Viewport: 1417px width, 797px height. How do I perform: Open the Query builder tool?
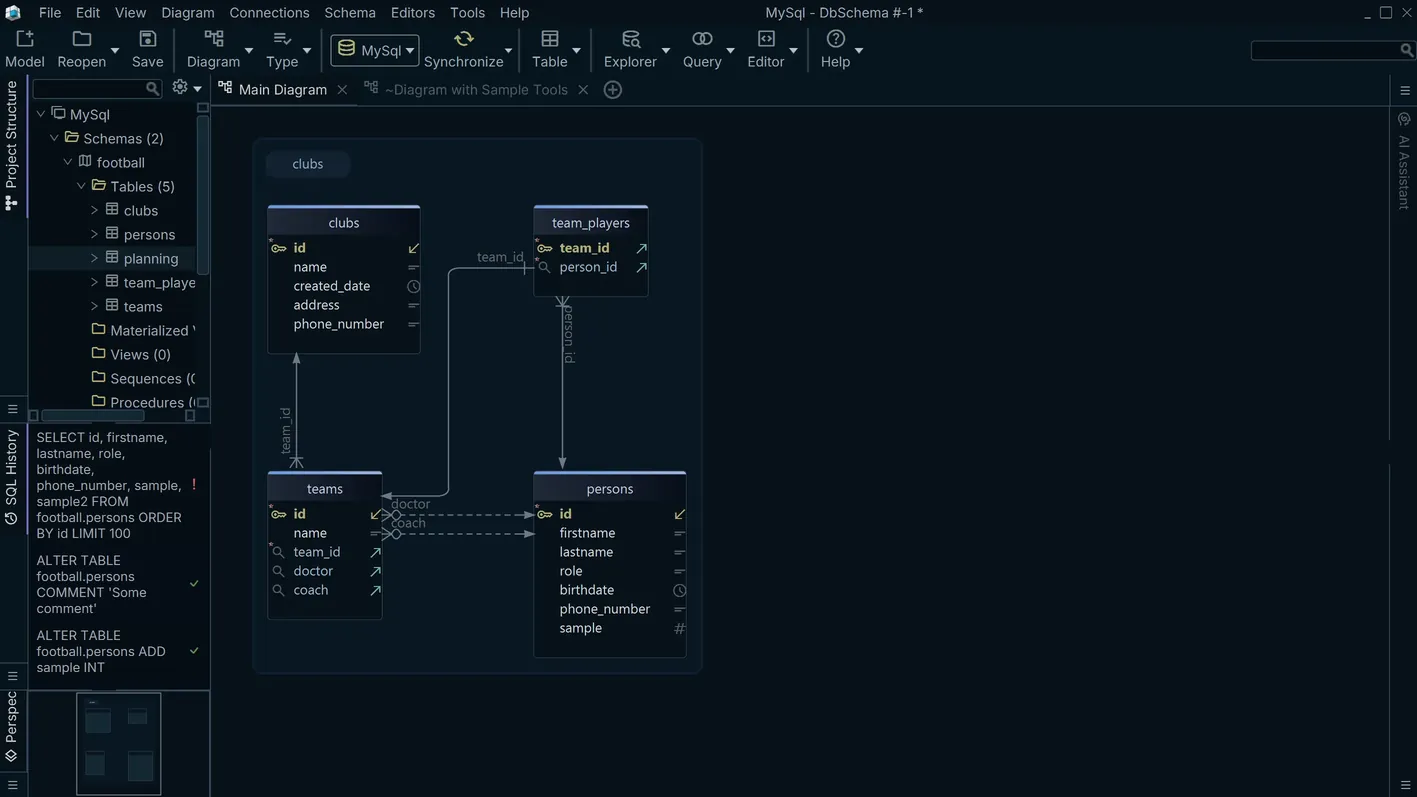pyautogui.click(x=700, y=38)
